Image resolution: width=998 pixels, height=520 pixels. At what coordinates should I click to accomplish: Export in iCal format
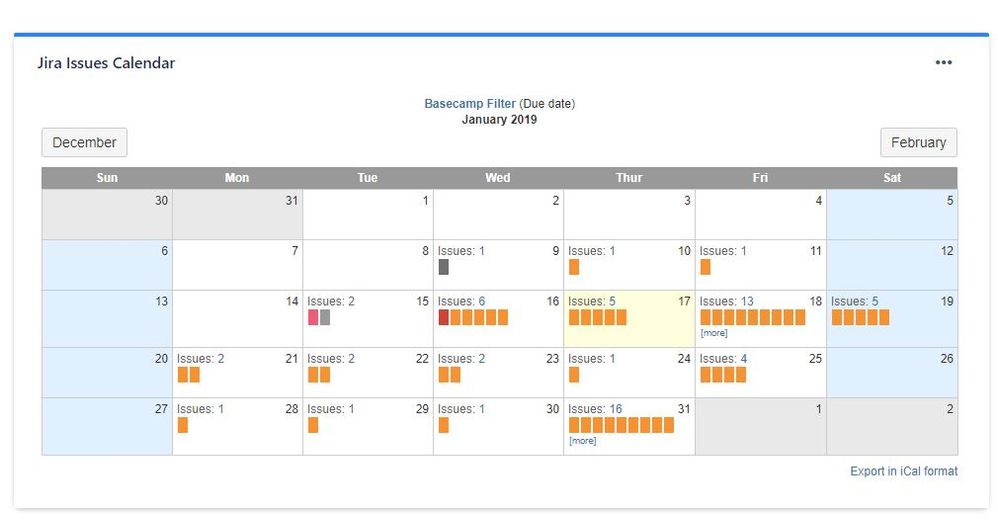[x=904, y=471]
